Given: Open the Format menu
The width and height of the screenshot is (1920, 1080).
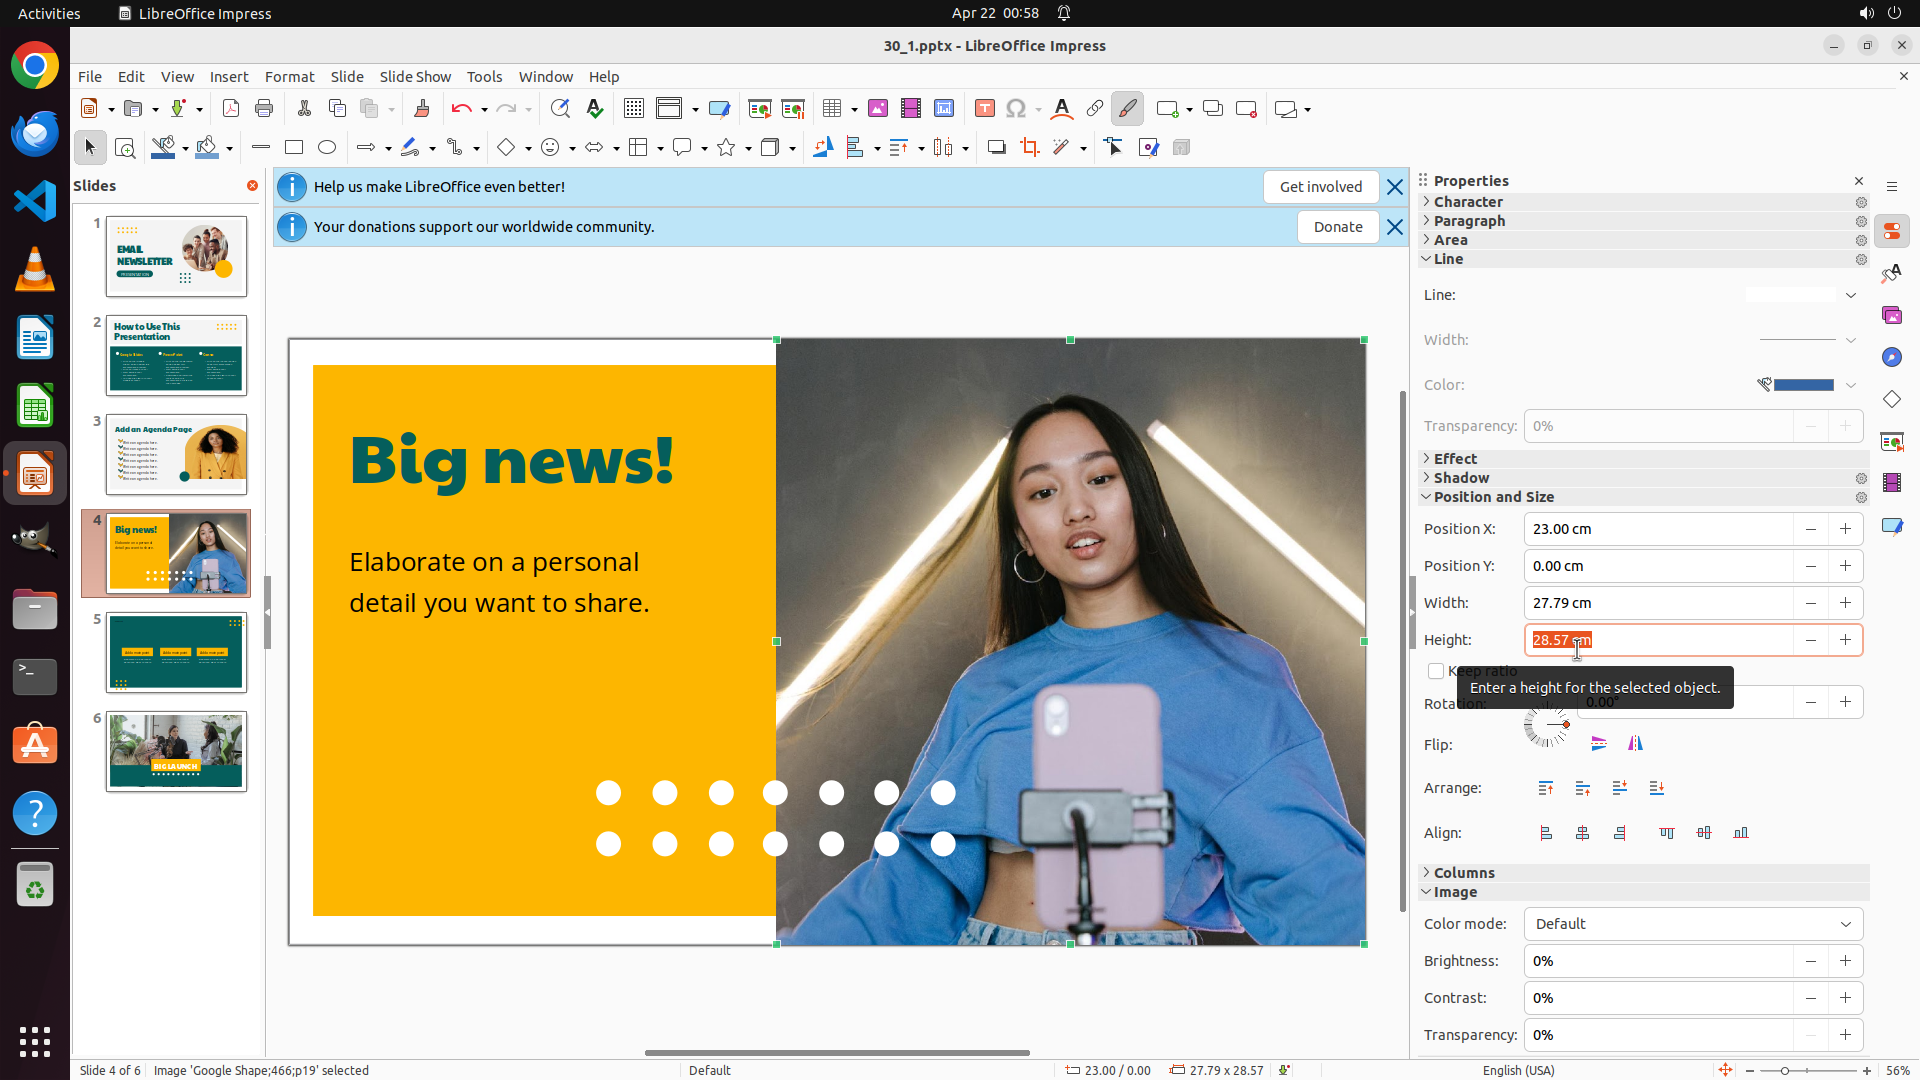Looking at the screenshot, I should coord(289,77).
